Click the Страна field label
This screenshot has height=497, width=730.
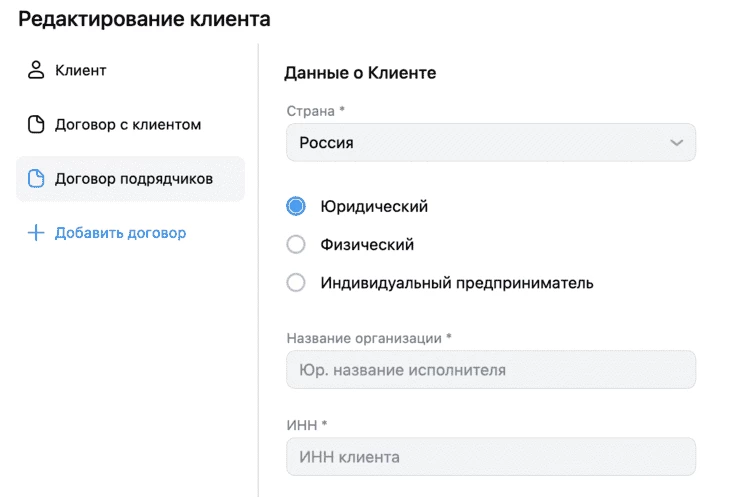315,111
